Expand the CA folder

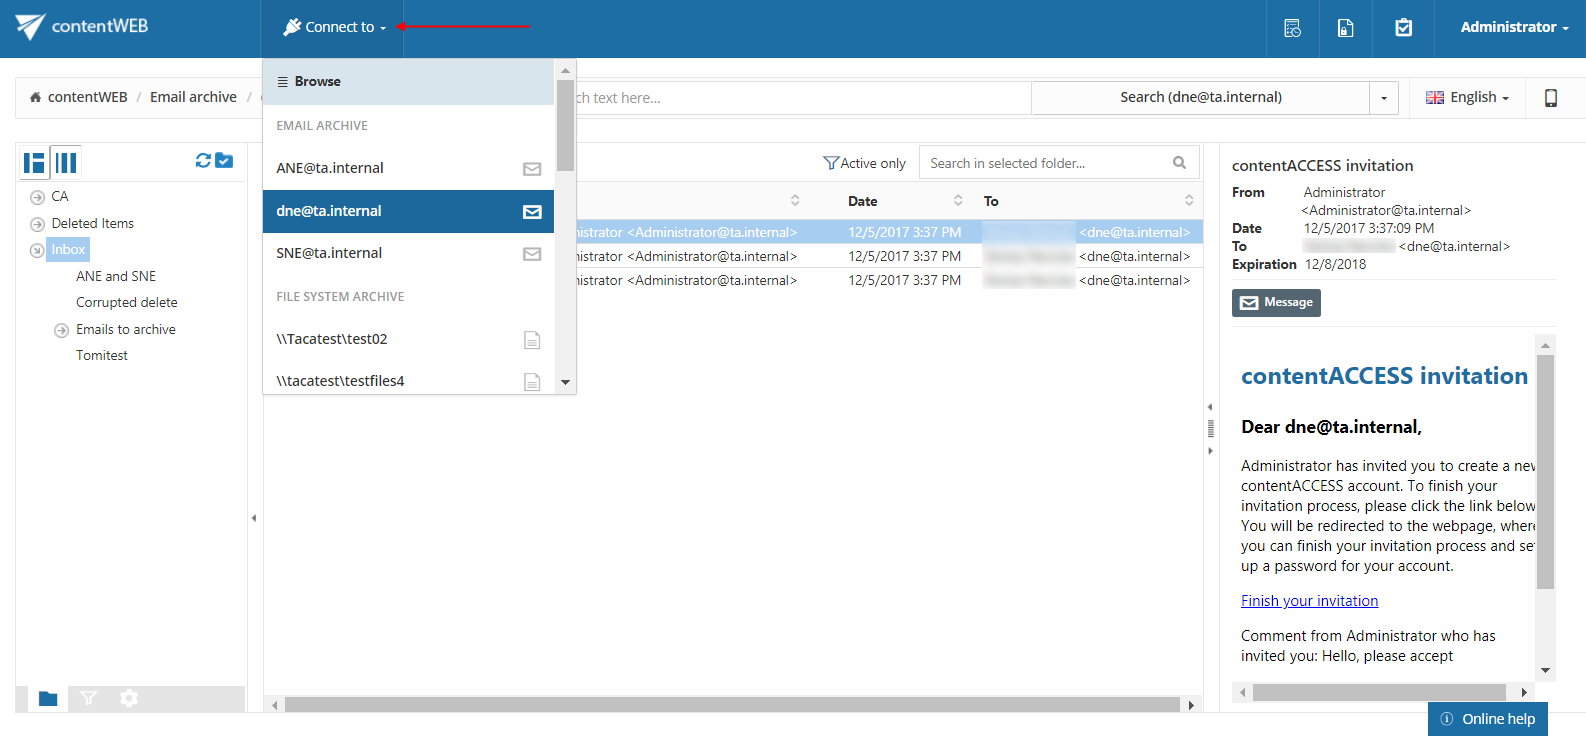pyautogui.click(x=37, y=197)
